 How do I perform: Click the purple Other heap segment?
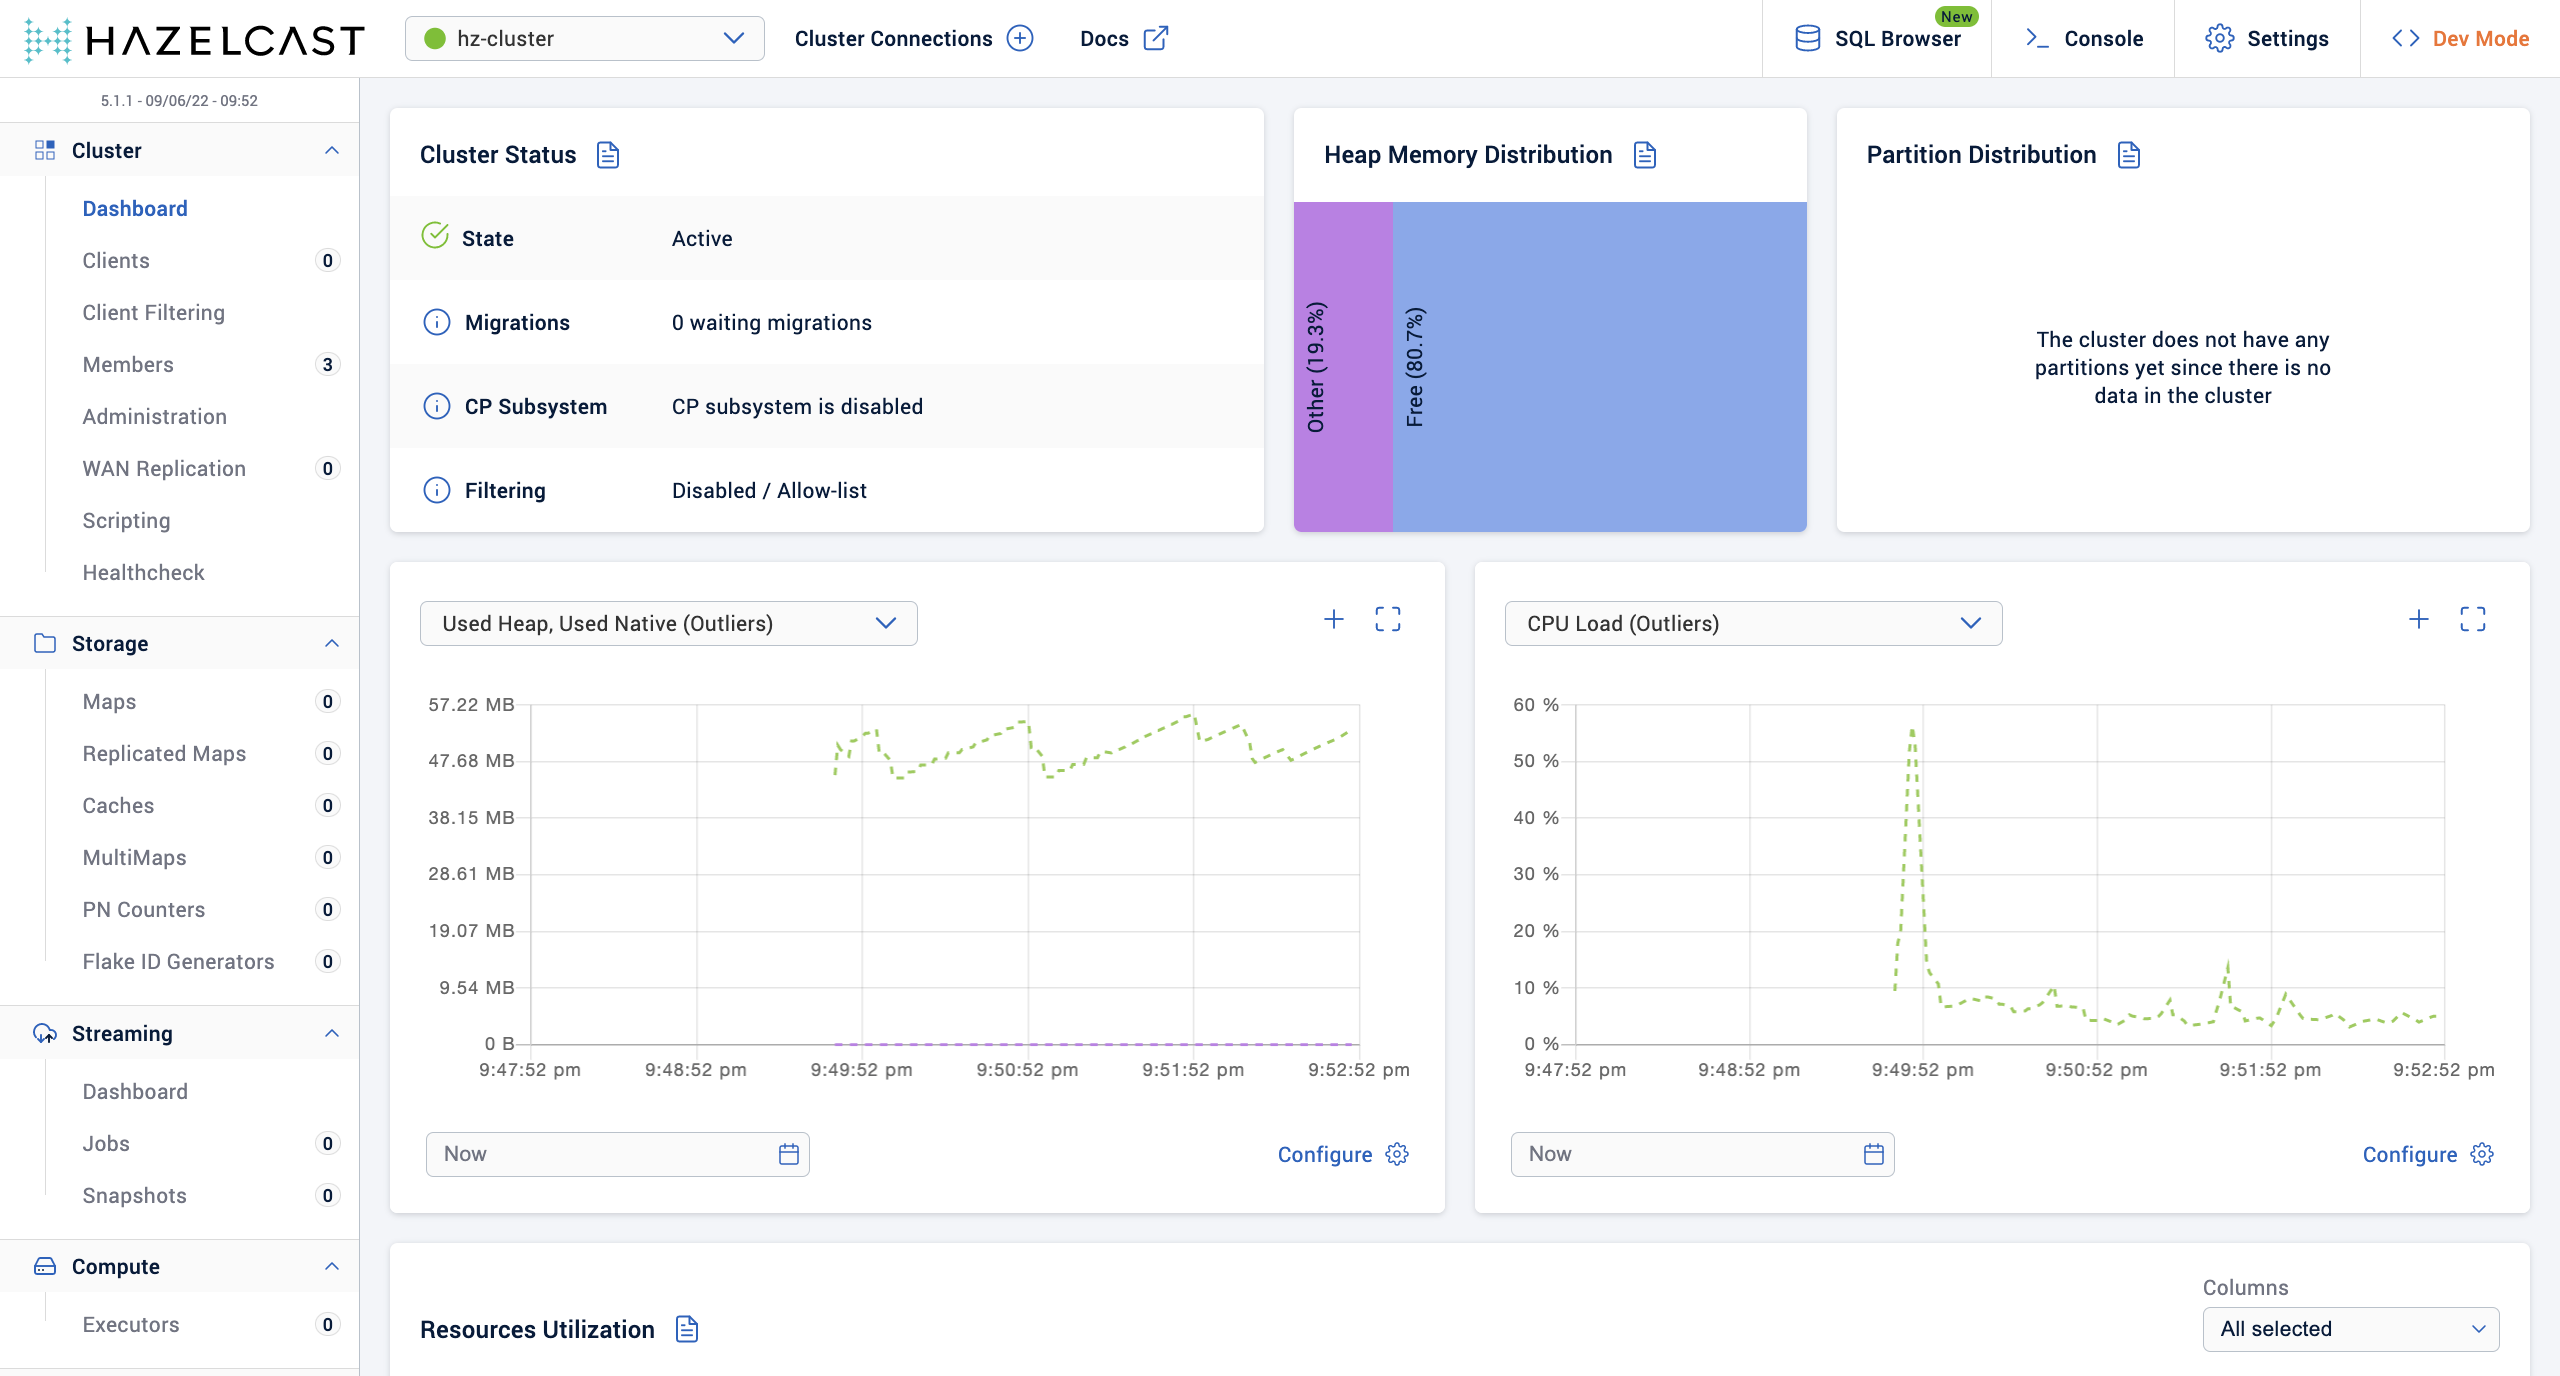[1343, 366]
